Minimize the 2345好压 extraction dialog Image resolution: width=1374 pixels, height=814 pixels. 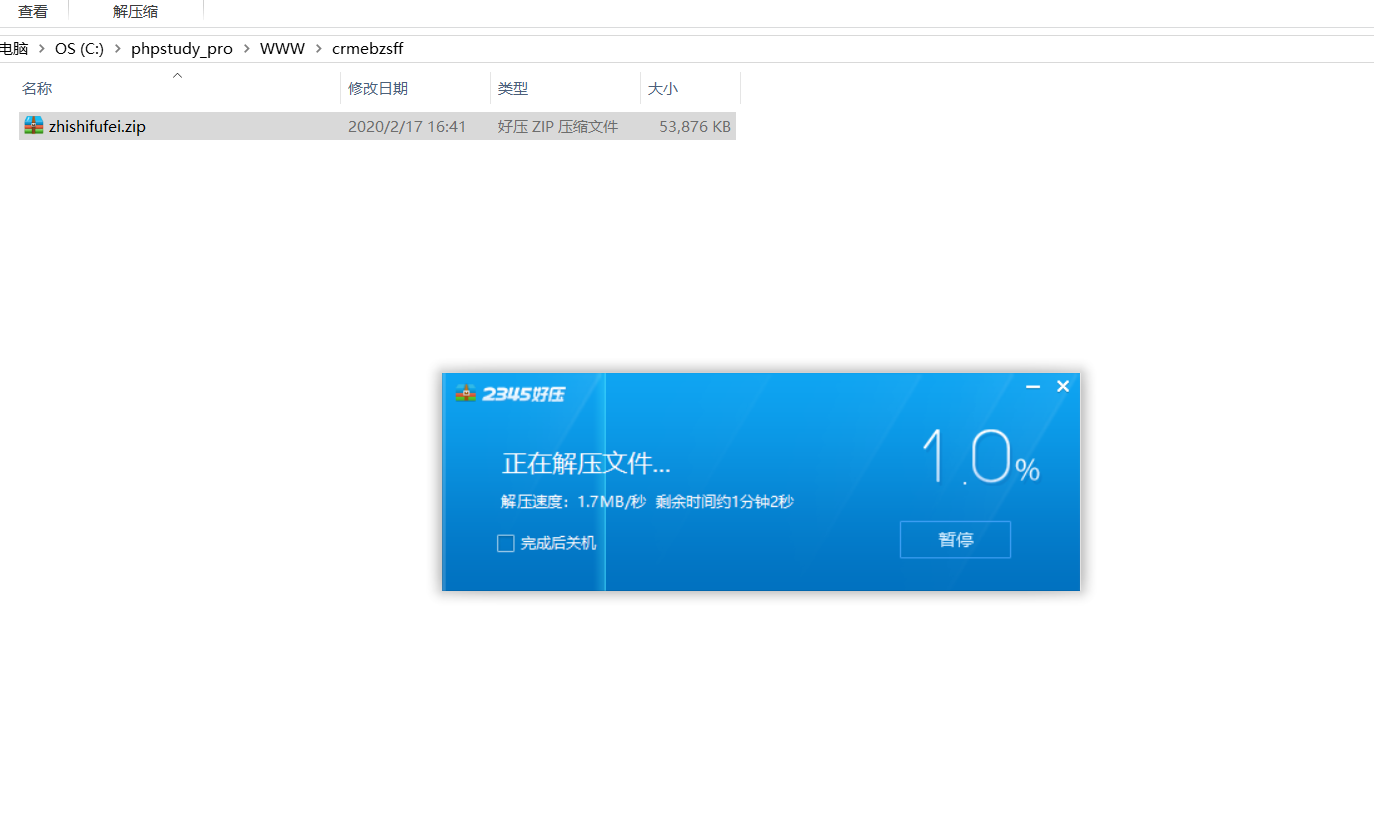tap(1033, 386)
